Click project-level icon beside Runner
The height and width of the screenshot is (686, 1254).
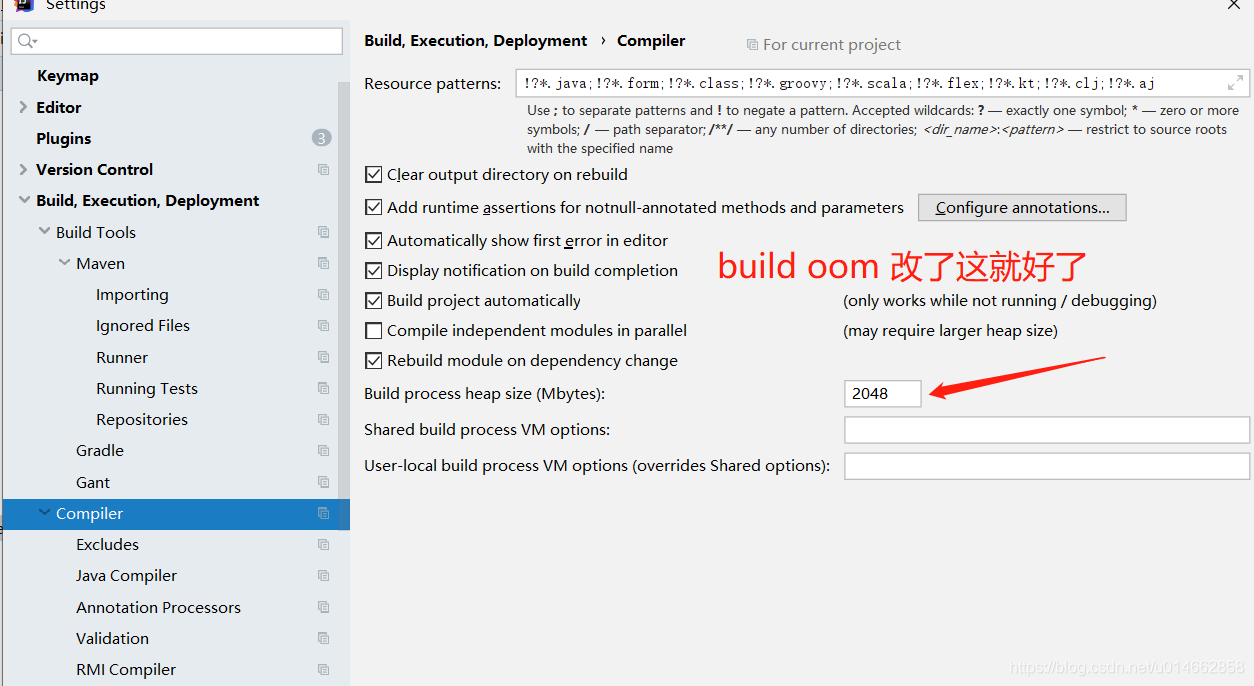[x=323, y=357]
